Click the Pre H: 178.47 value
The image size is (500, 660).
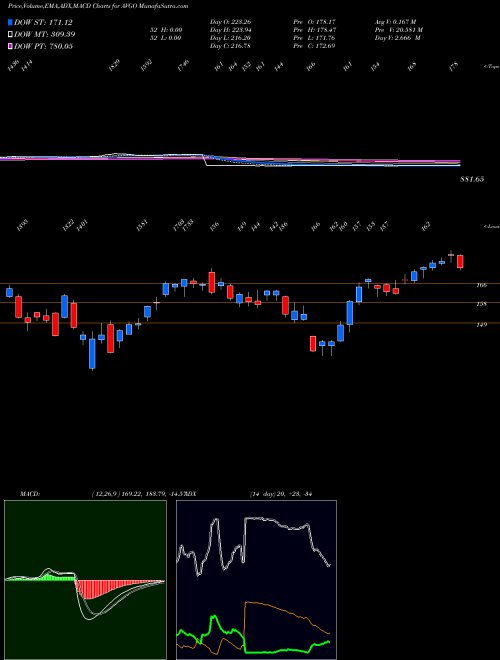[x=315, y=29]
